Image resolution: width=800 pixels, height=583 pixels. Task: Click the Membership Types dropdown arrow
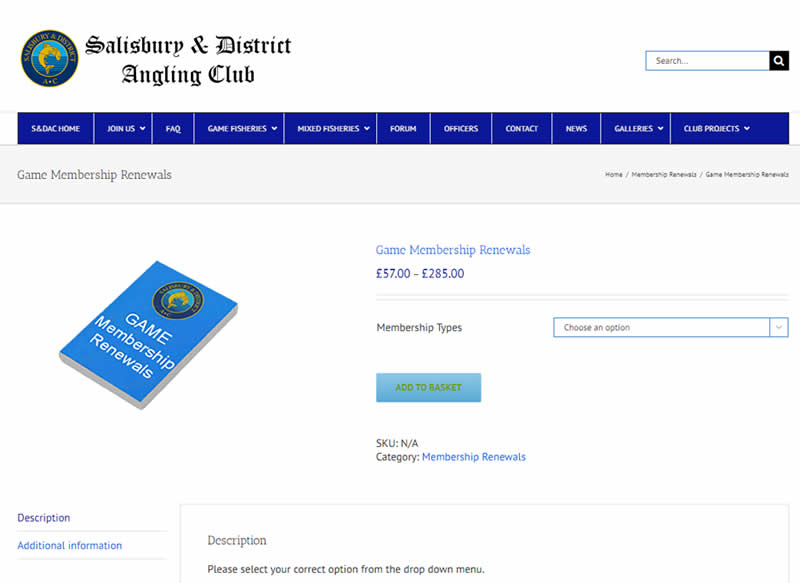779,327
